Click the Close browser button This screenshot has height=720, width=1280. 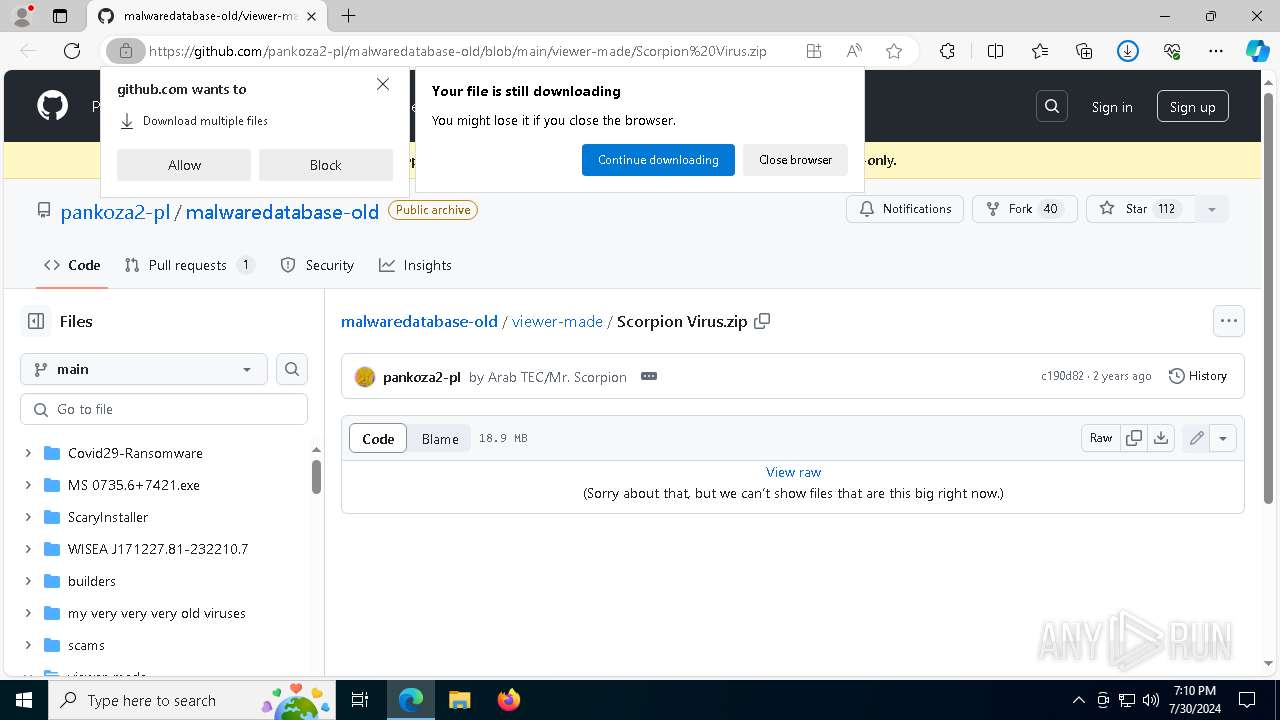tap(795, 160)
